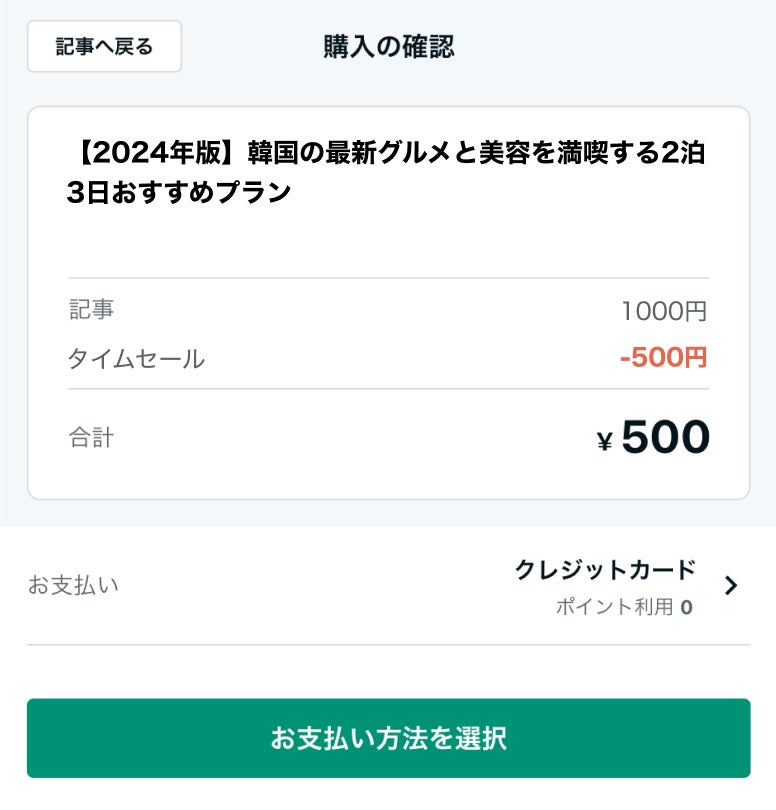Expand payment options with the right chevron
Viewport: 776px width, 810px height.
click(731, 586)
